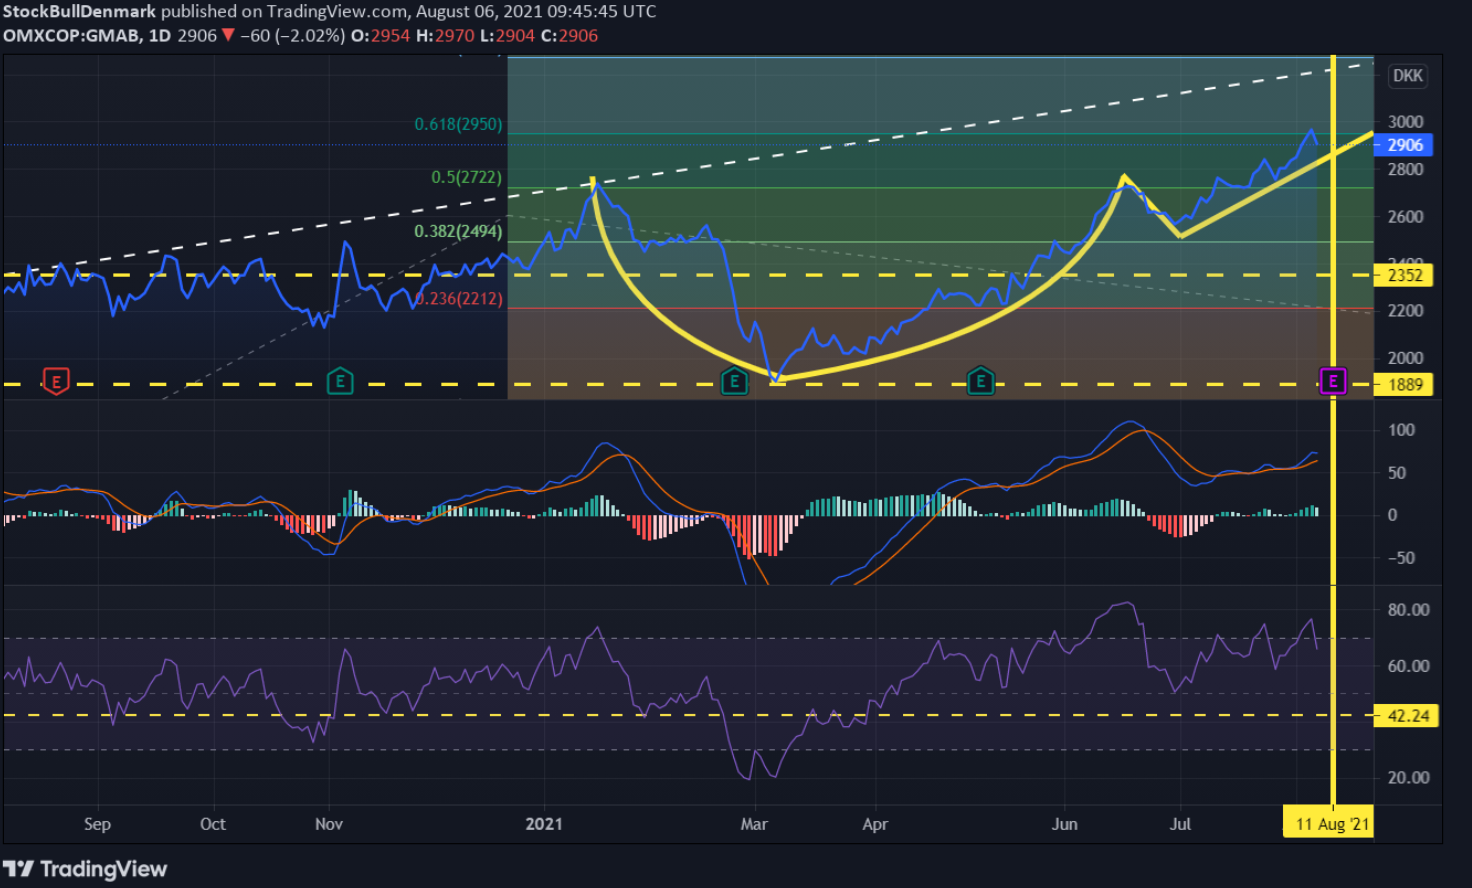Click the 3000 price axis value
This screenshot has height=888, width=1472.
click(1405, 122)
